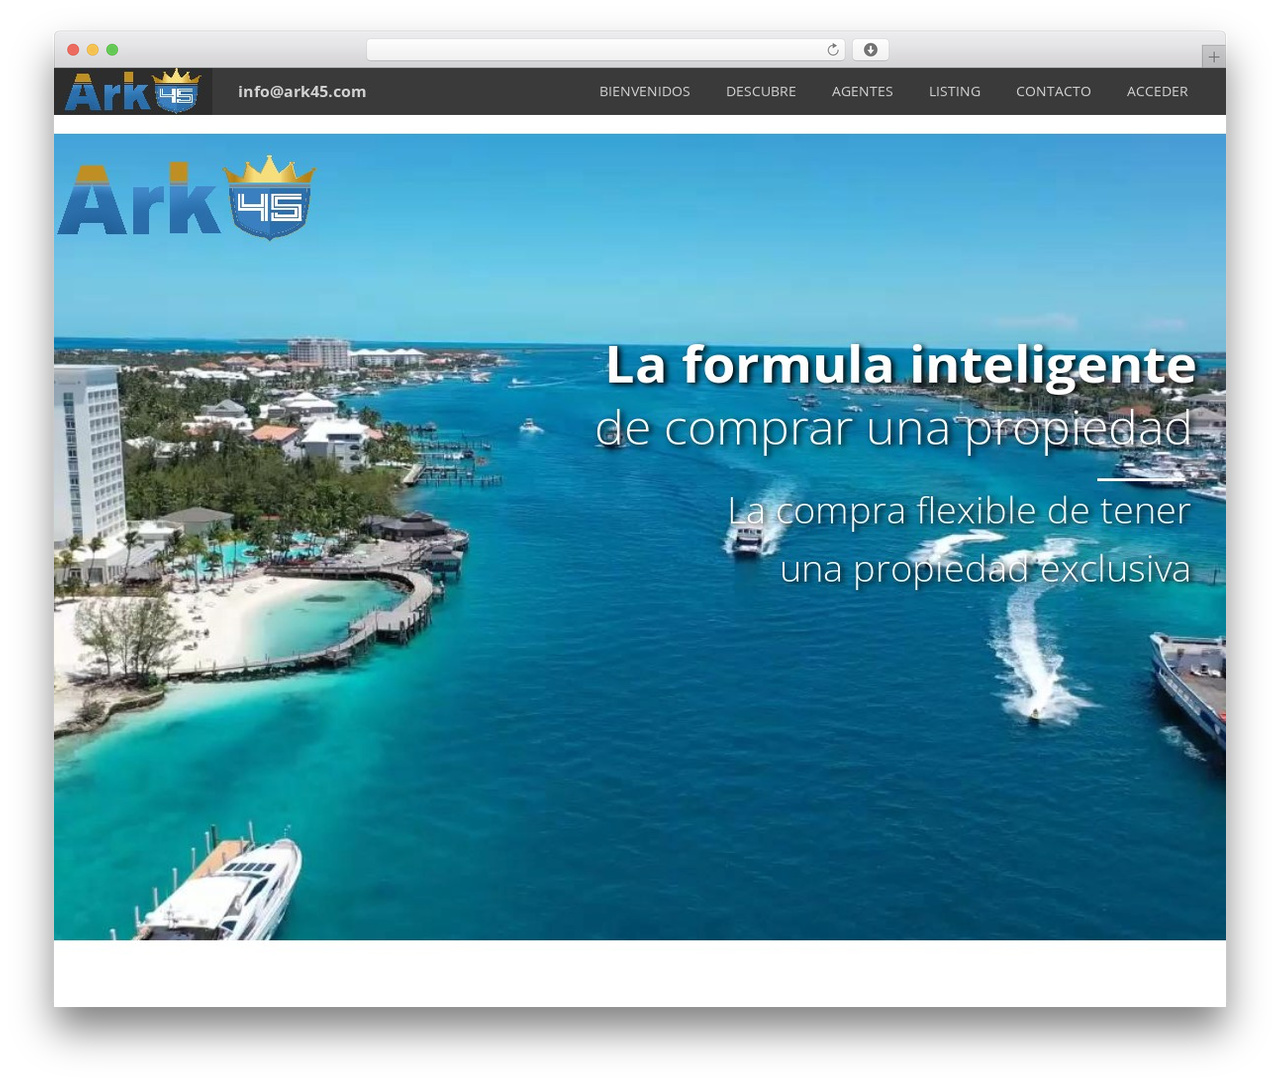Navigate to the CONTACTO page

[x=1054, y=91]
